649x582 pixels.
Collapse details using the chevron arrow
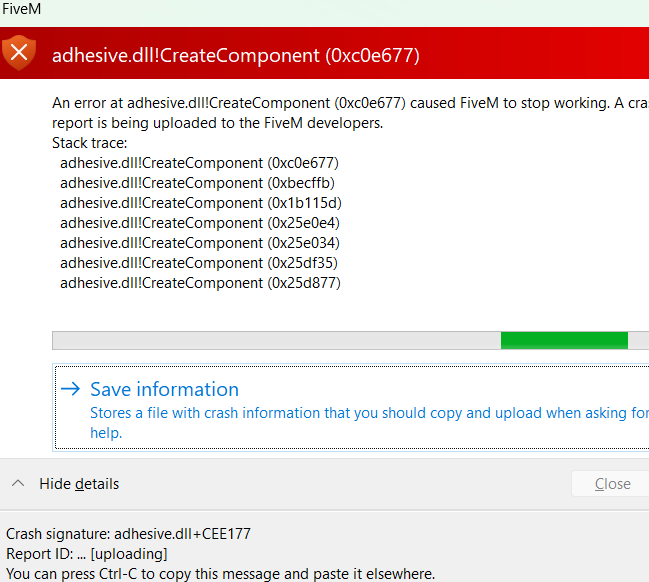18,483
